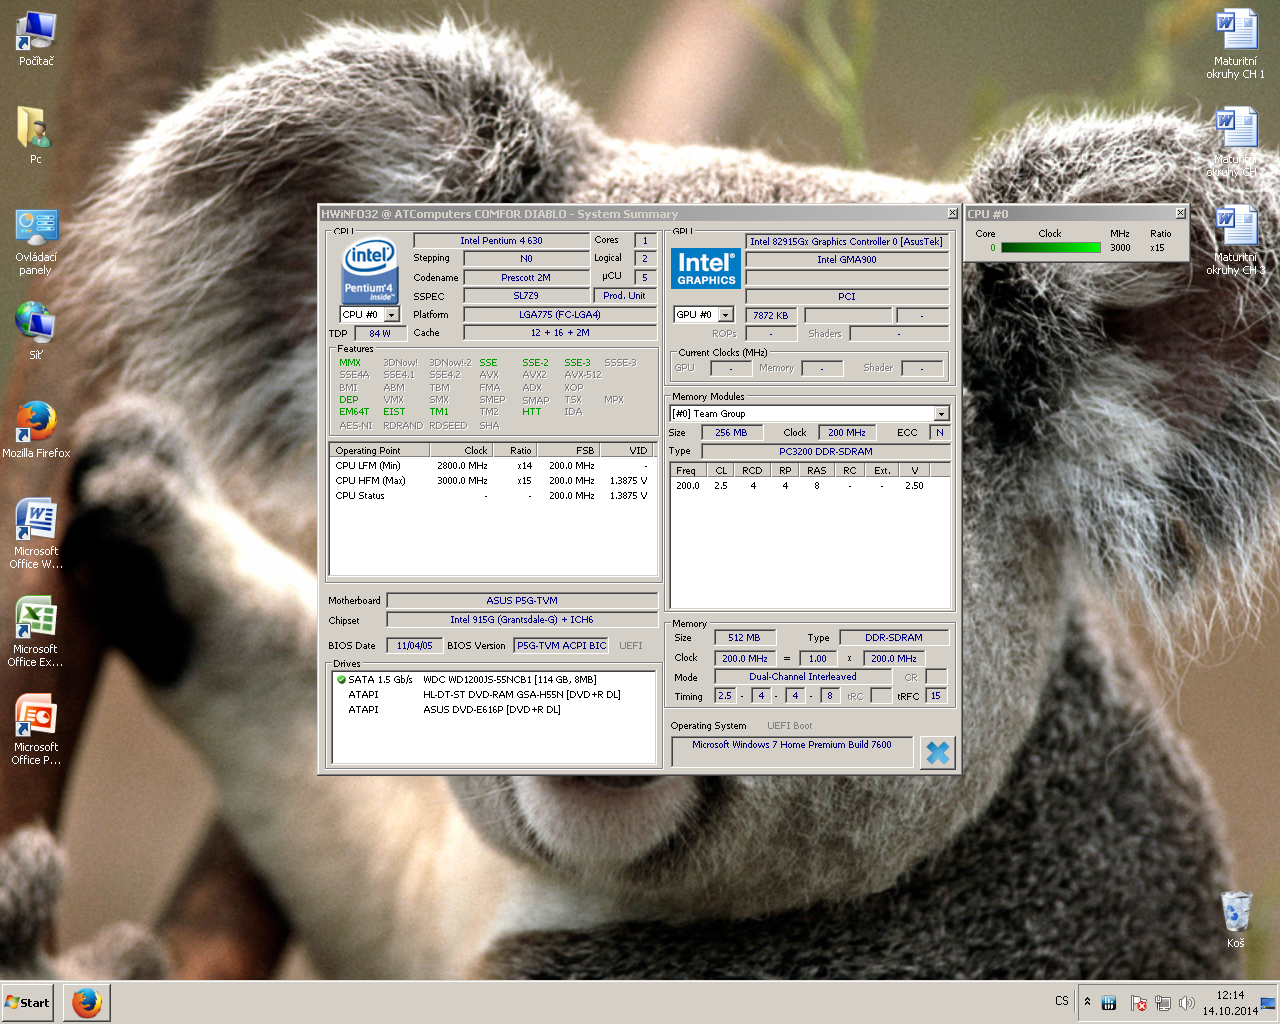Image resolution: width=1280 pixels, height=1024 pixels.
Task: Click the HWiNFO tray icon
Action: pyautogui.click(x=1108, y=1002)
